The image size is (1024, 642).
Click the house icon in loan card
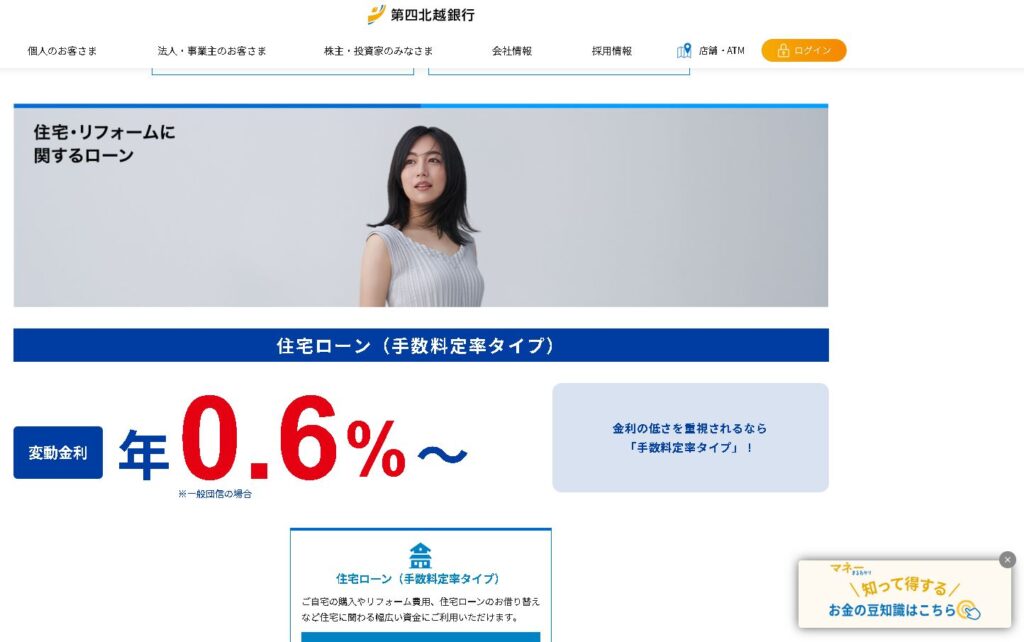click(420, 556)
